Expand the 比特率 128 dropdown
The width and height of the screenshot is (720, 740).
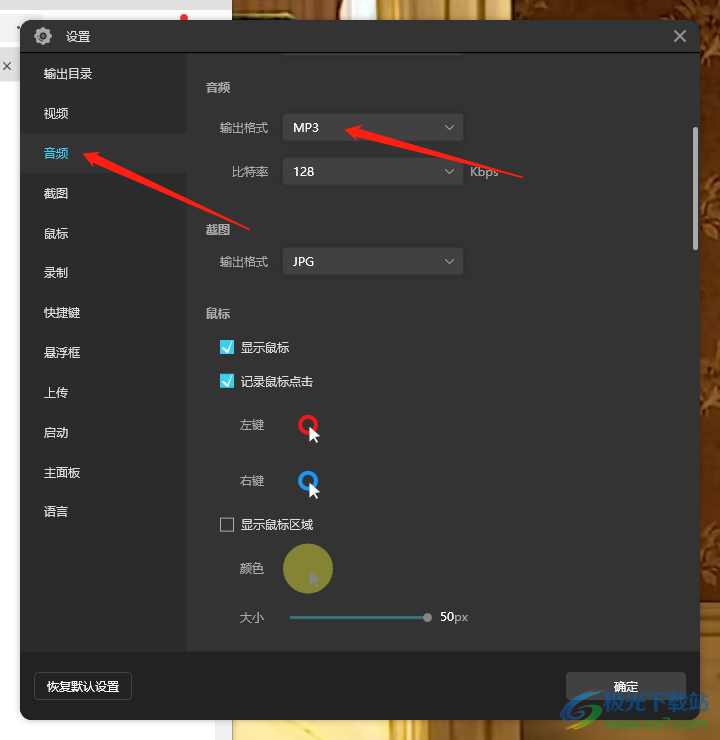pos(373,171)
